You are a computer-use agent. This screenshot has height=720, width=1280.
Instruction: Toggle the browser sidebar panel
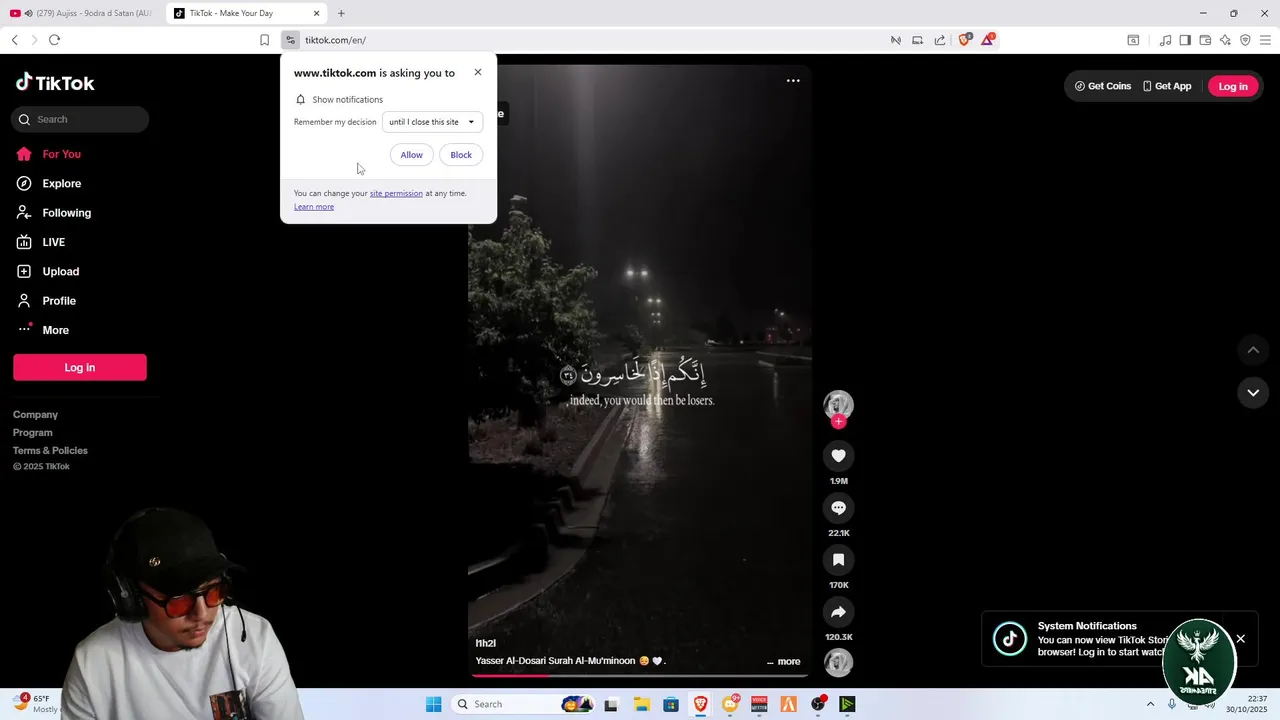click(1185, 40)
